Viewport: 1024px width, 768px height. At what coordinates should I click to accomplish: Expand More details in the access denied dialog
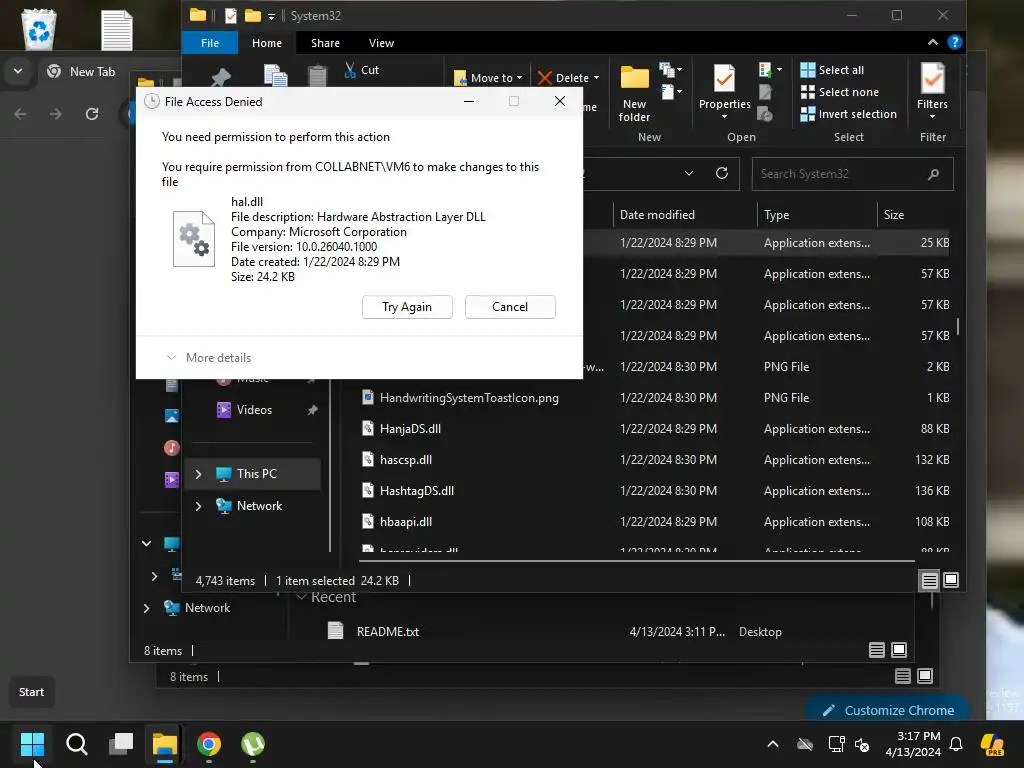(209, 358)
